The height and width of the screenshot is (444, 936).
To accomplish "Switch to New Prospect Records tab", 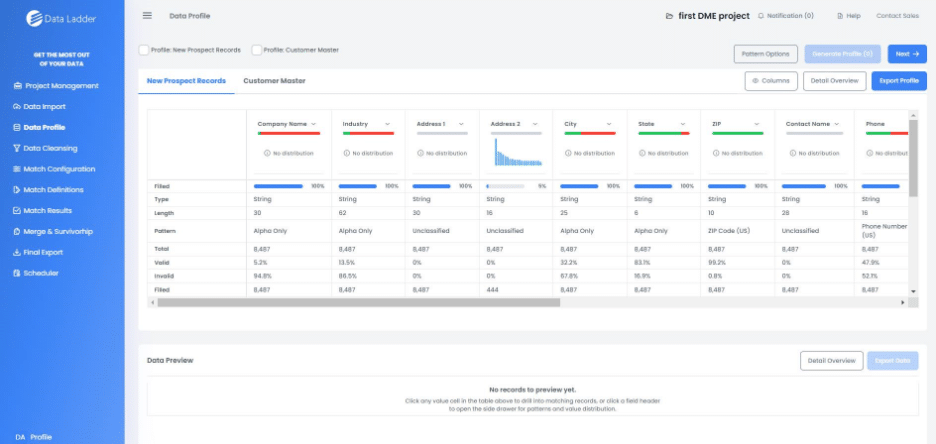I will 186,81.
